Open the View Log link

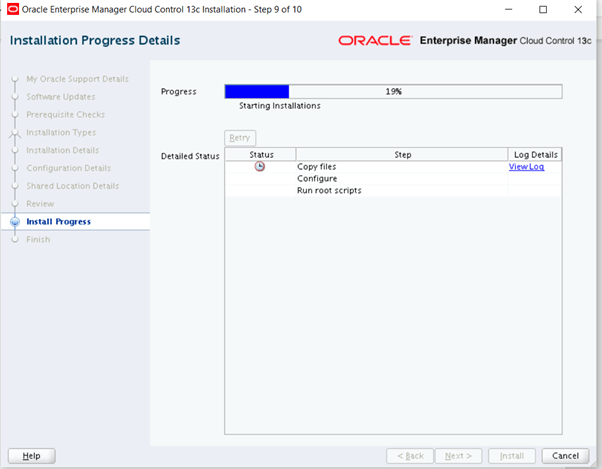coord(526,167)
